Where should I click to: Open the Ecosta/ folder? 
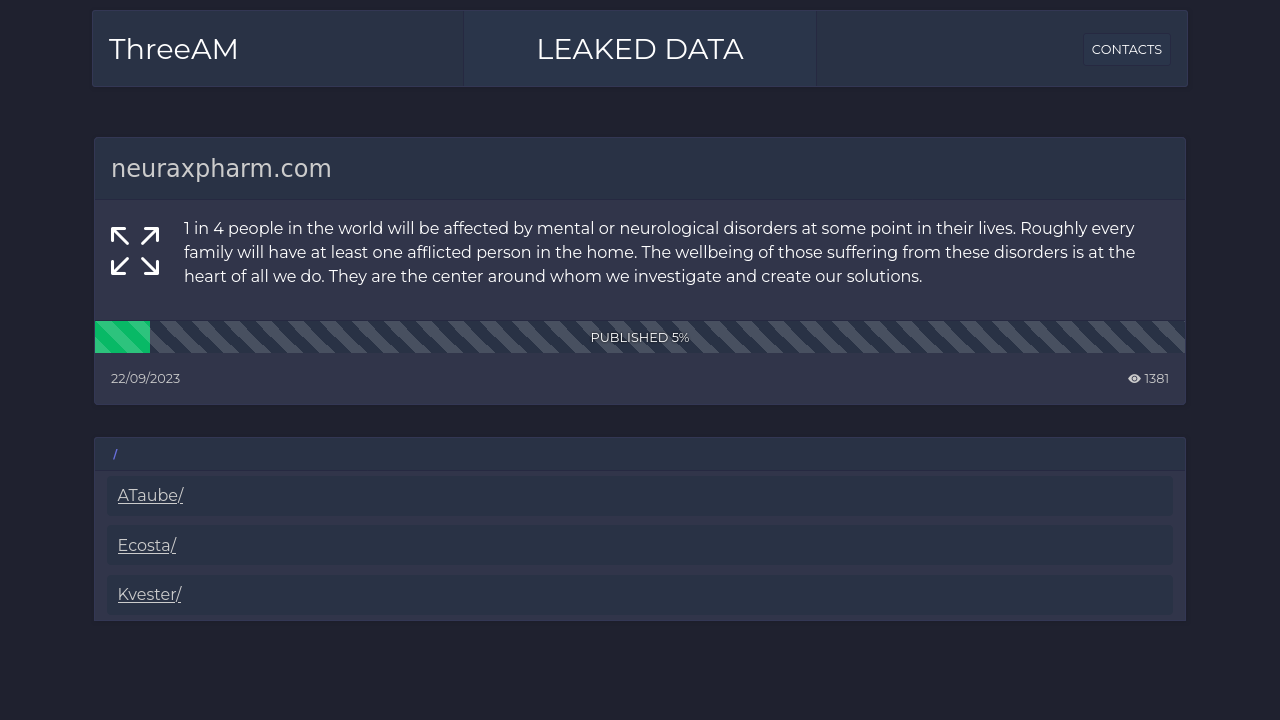147,545
